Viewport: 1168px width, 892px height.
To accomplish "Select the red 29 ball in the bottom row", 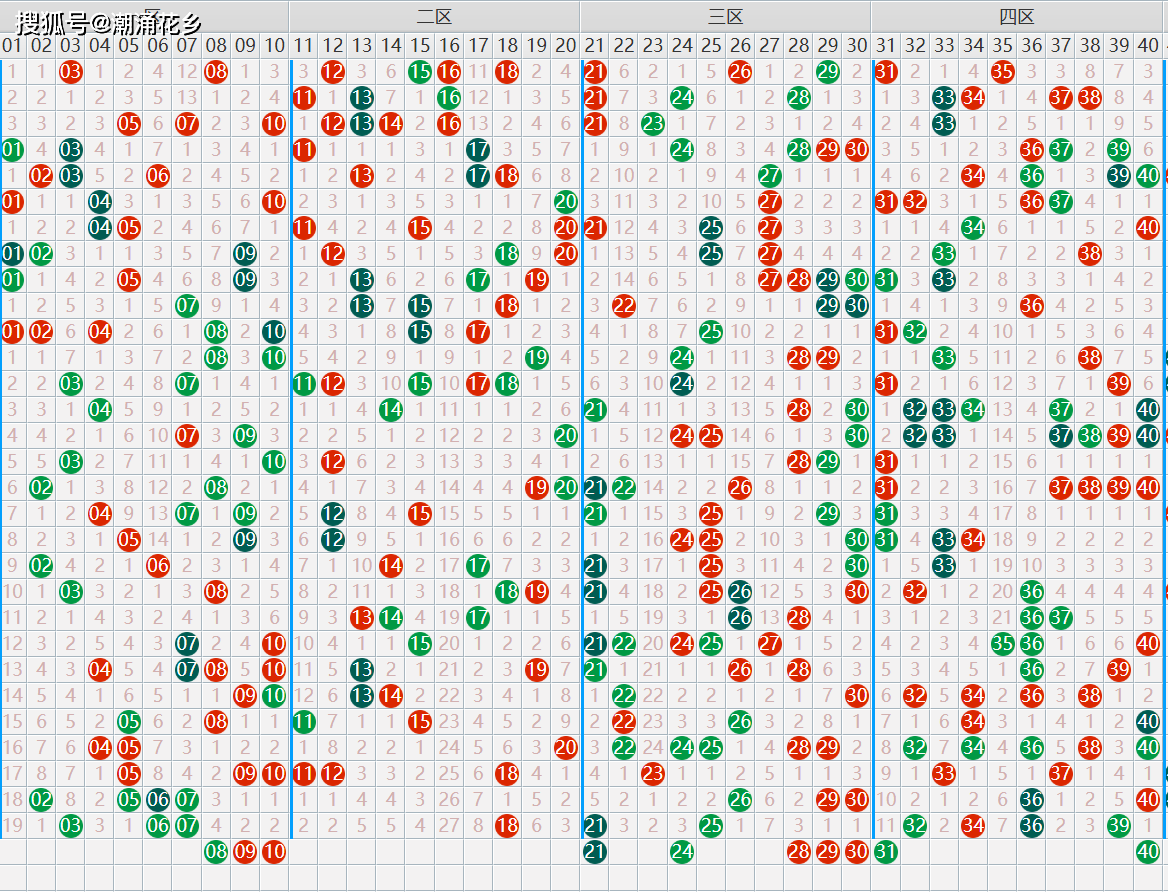I will tap(827, 852).
